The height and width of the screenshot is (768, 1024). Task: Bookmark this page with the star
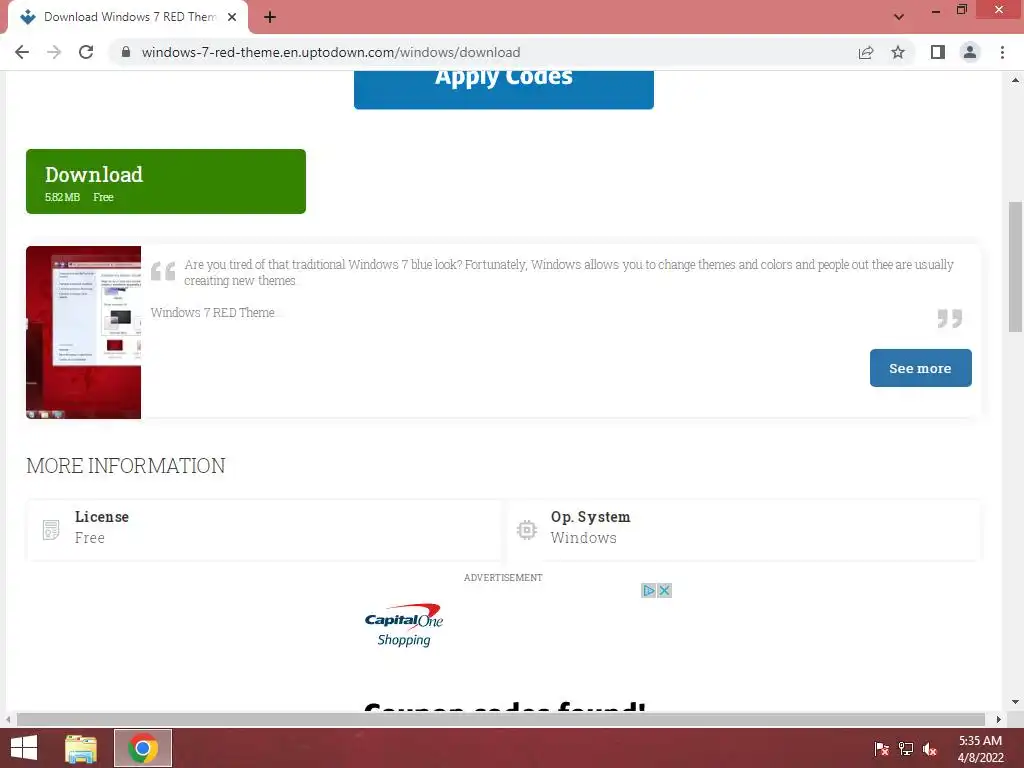coord(899,52)
